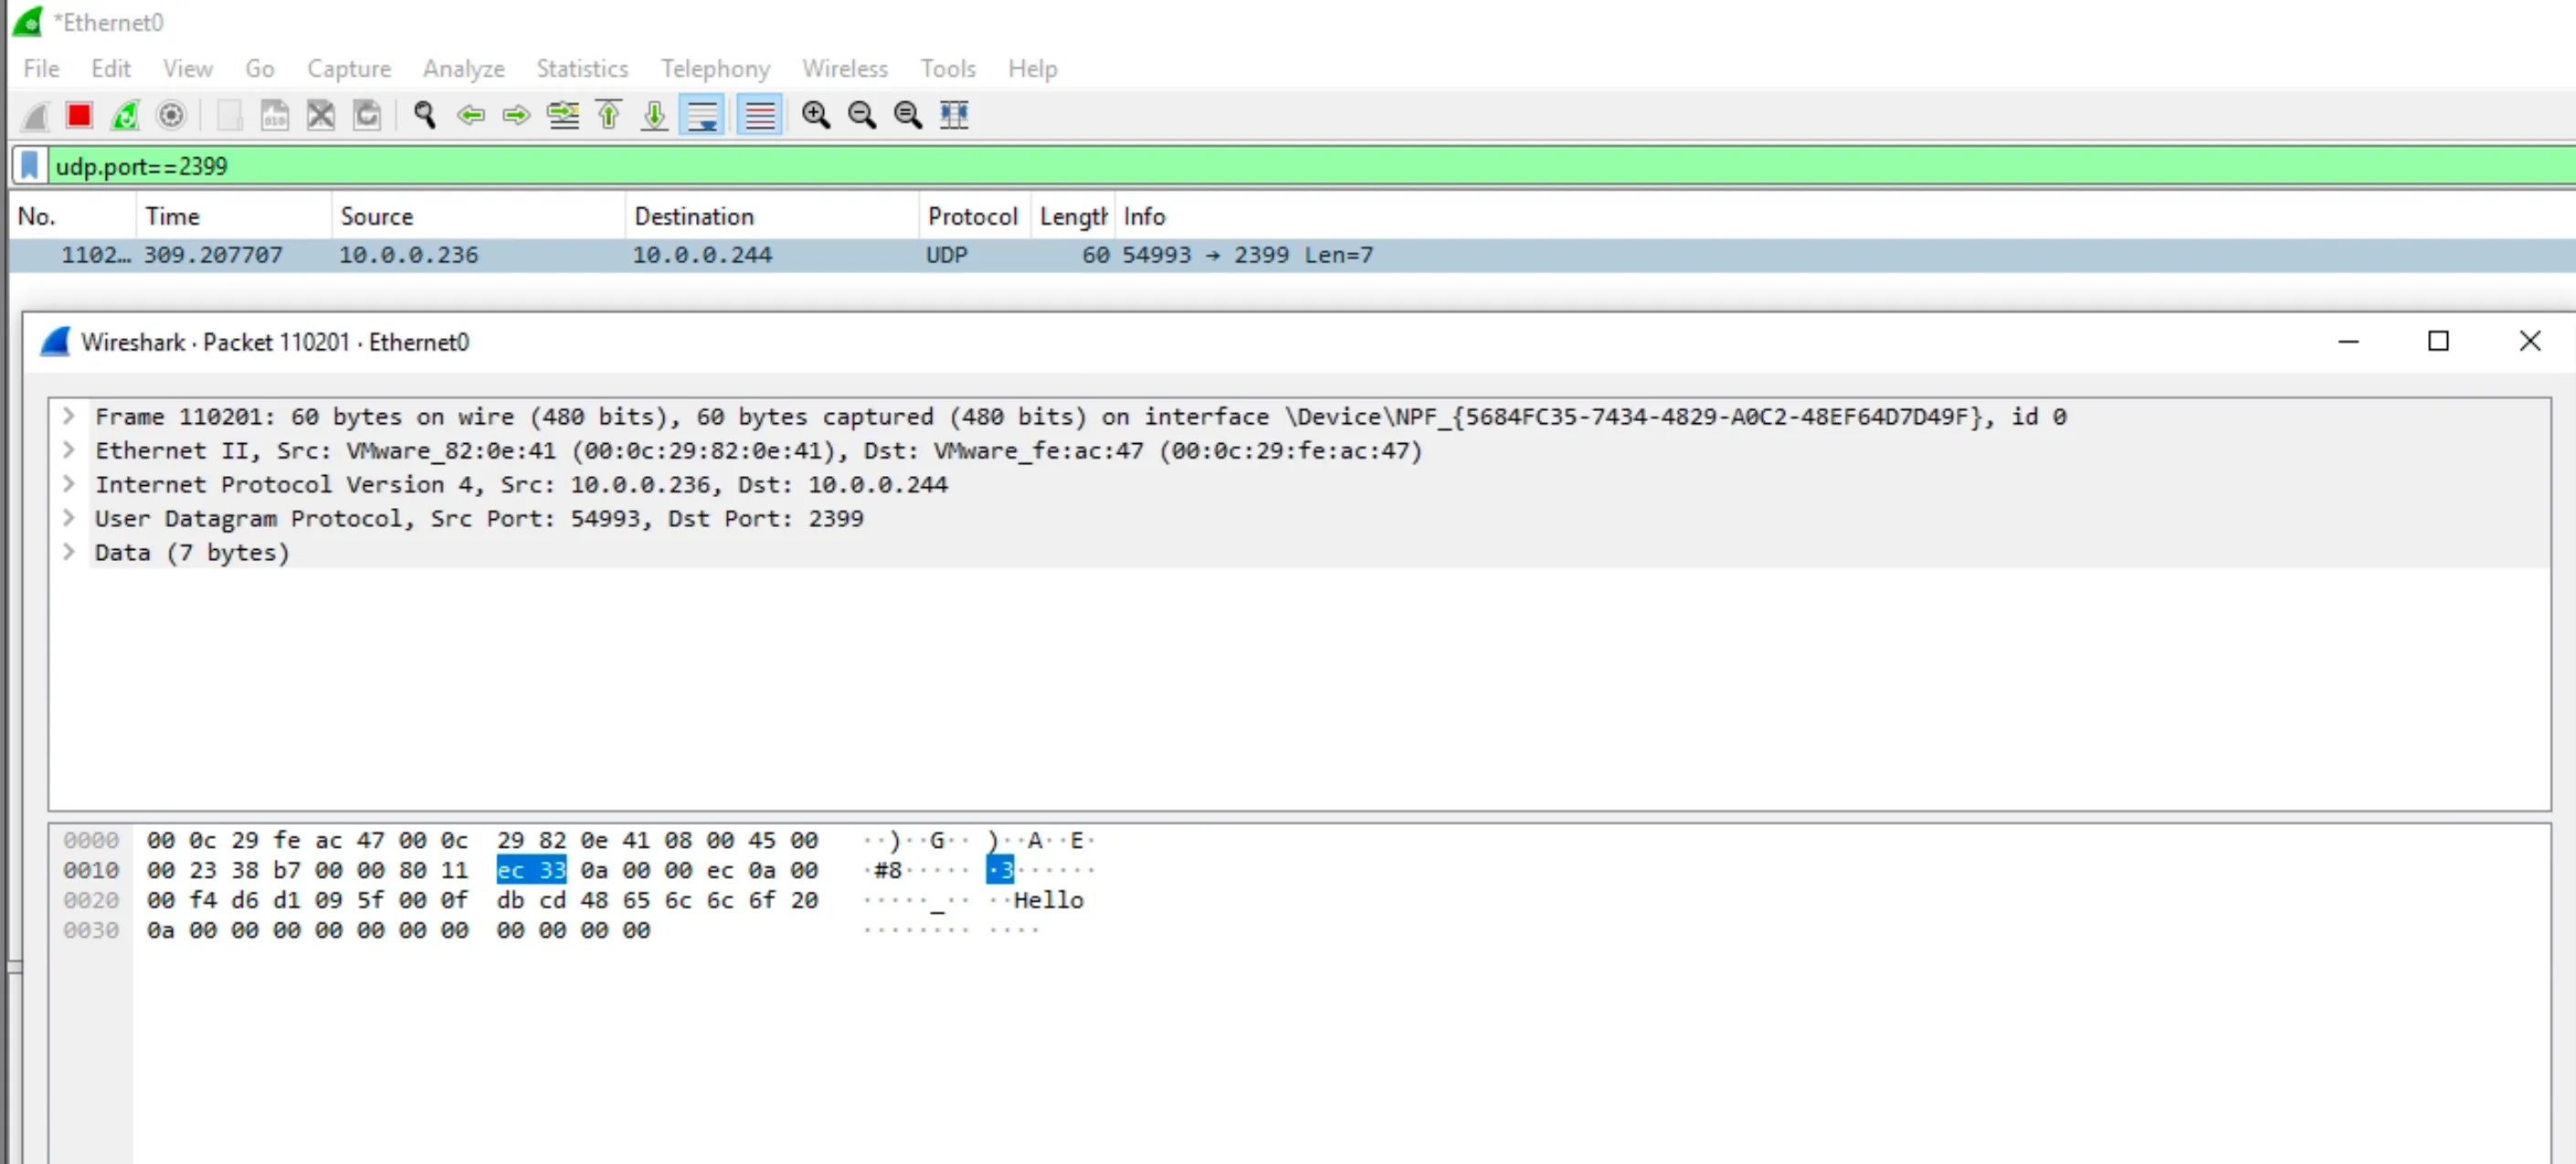Sort packets by the No. column
Viewport: 2576px width, 1164px height.
(x=72, y=217)
